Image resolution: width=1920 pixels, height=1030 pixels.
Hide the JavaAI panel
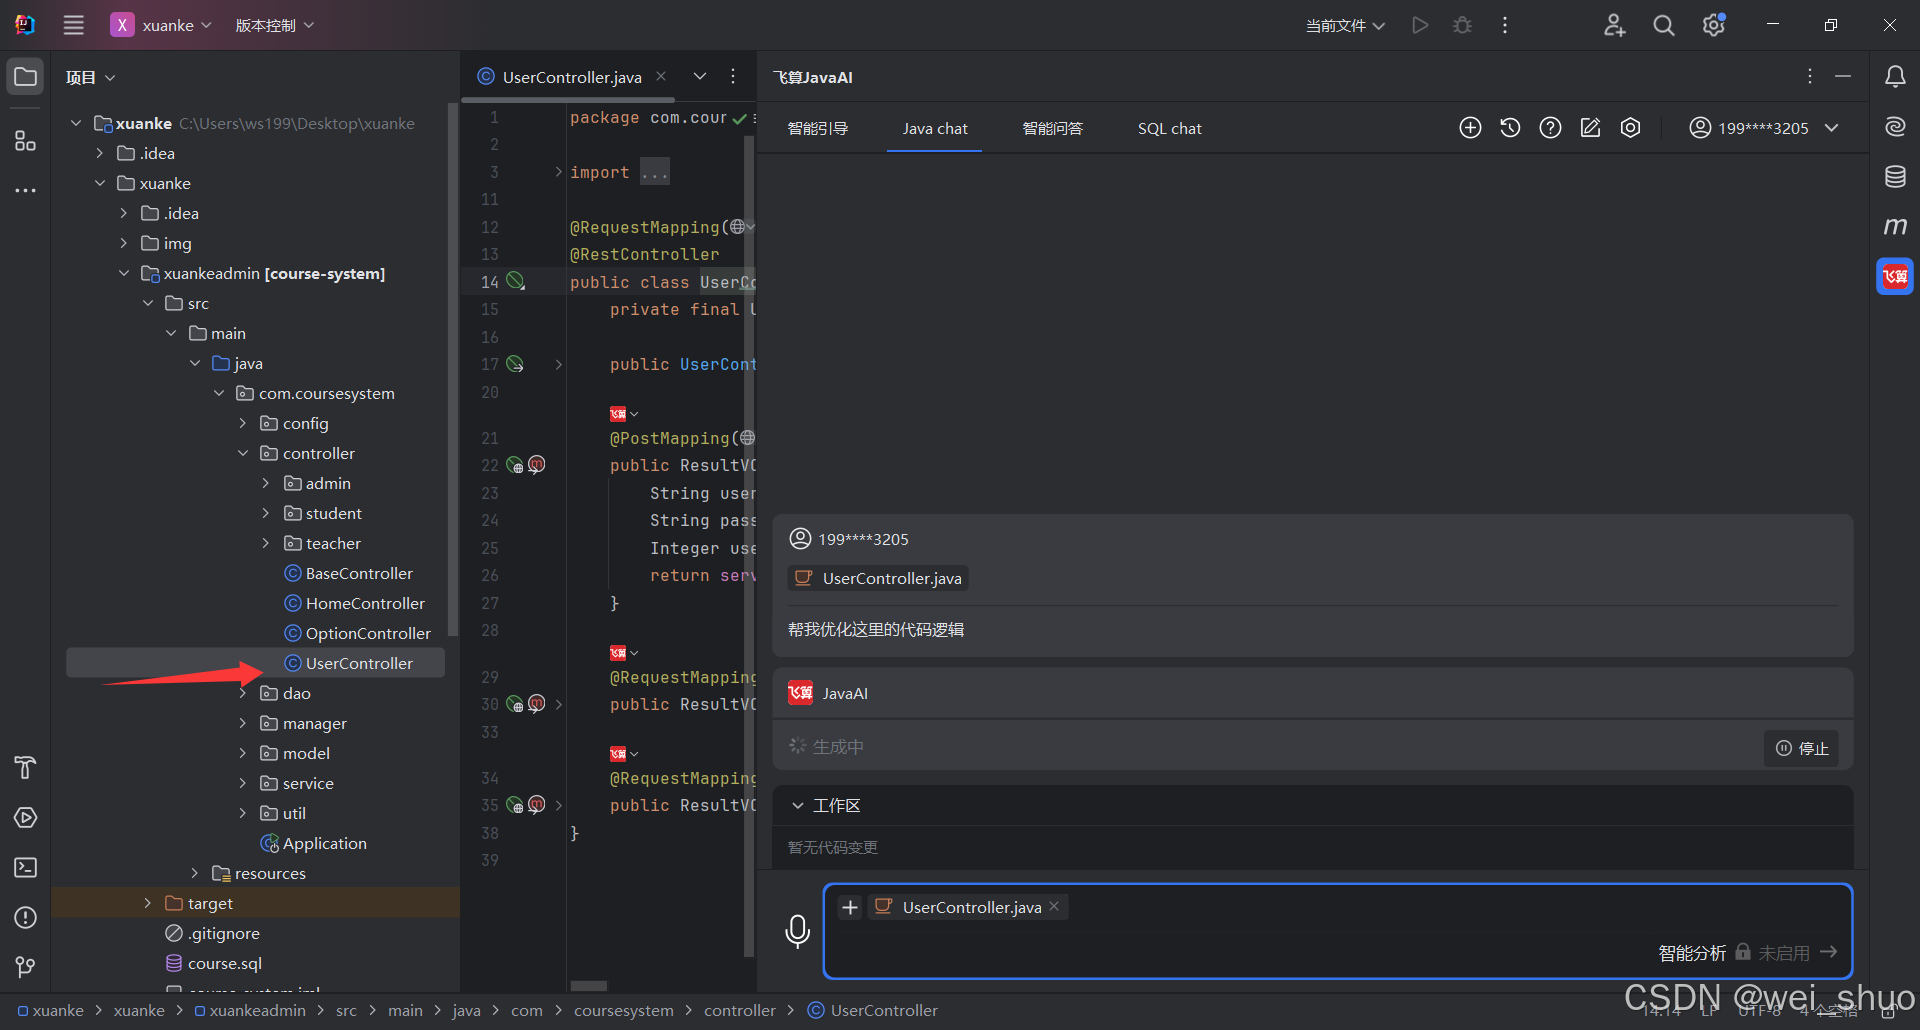coord(1843,77)
